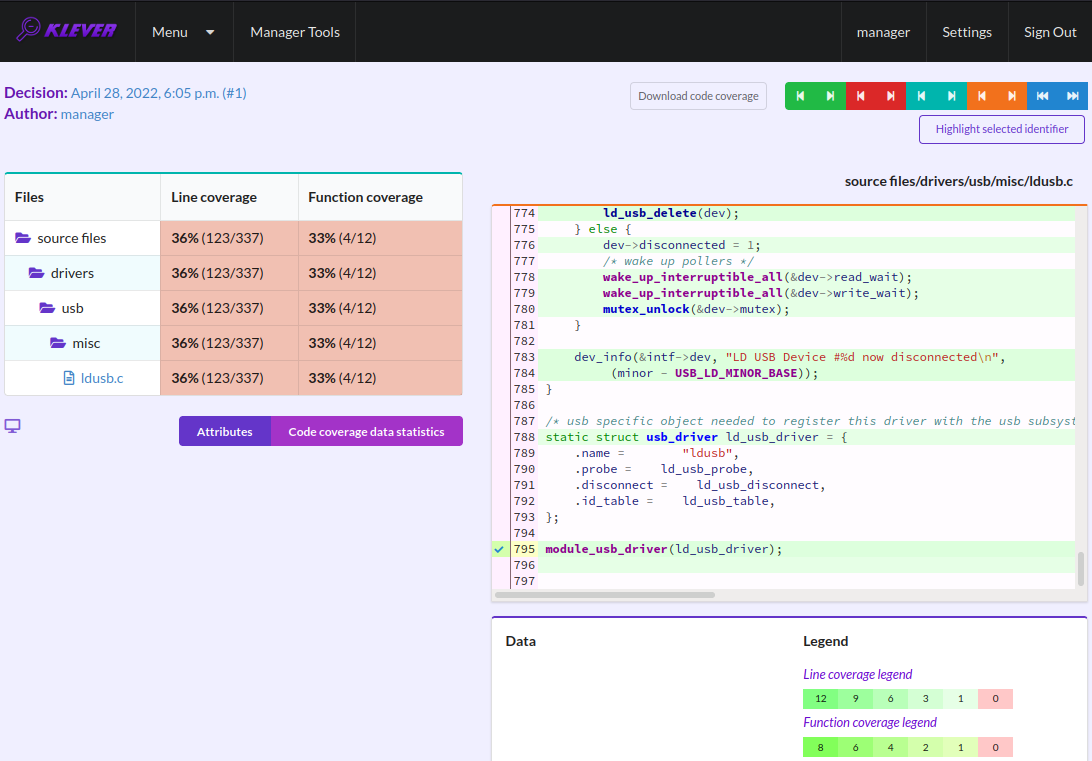Go to next red uncovered line
This screenshot has height=761, width=1092.
(x=891, y=96)
